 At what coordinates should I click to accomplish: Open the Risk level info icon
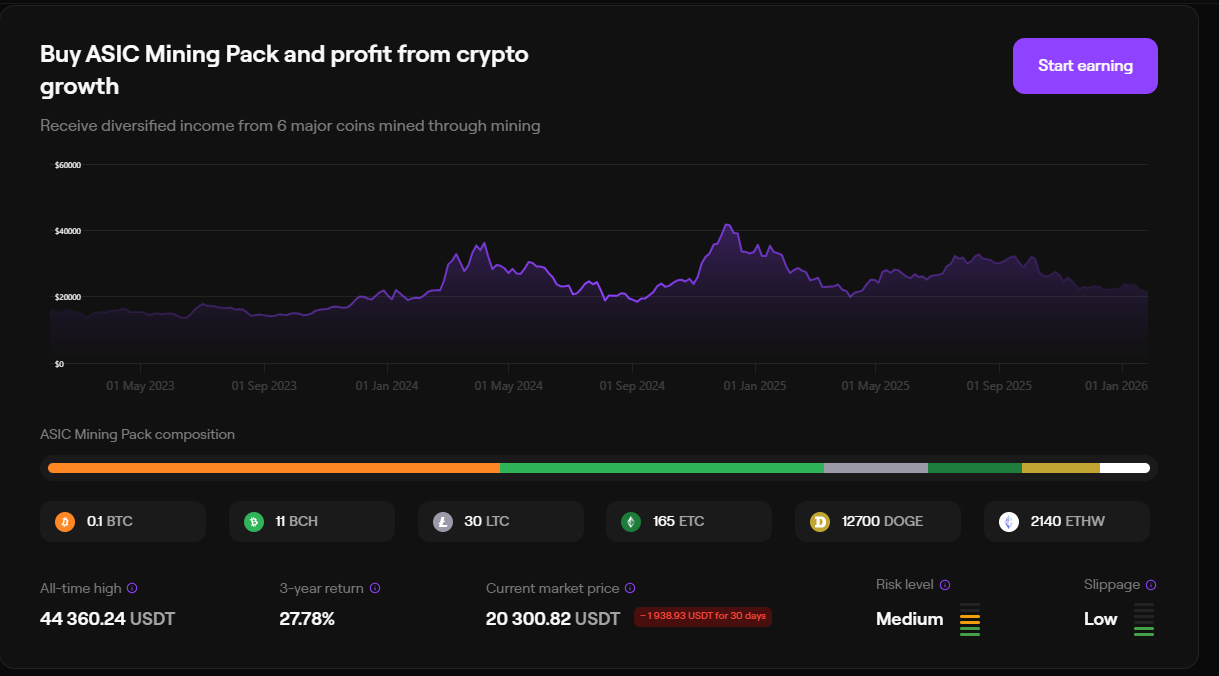point(945,585)
